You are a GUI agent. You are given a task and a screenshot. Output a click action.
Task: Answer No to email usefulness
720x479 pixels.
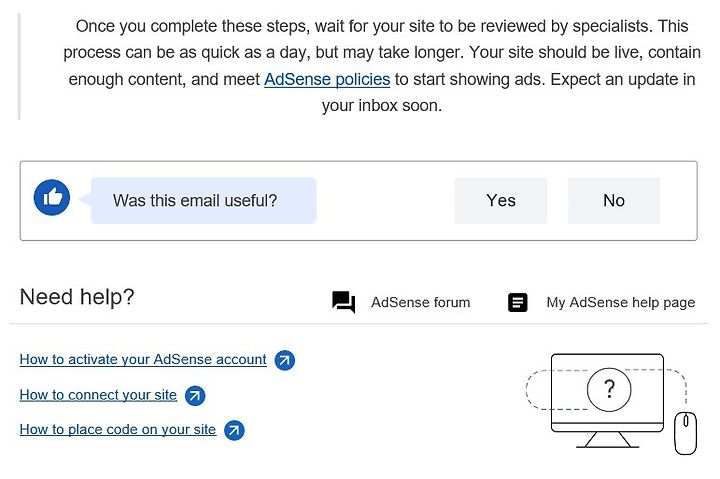click(614, 201)
